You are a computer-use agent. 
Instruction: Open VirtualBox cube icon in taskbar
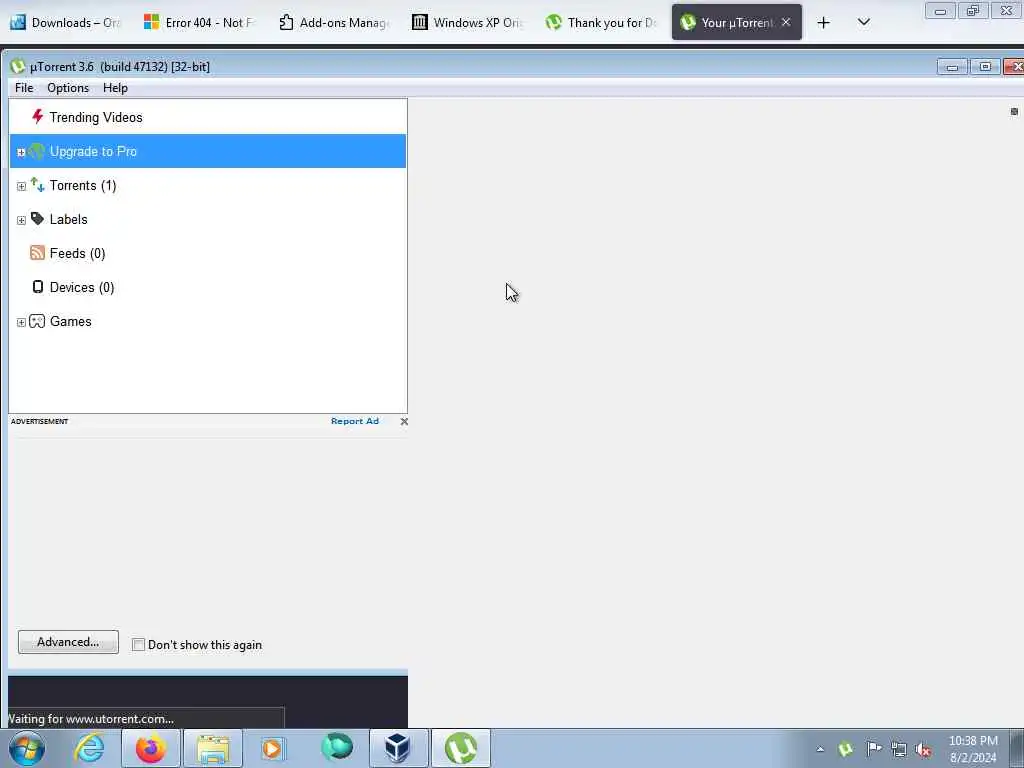click(x=398, y=748)
